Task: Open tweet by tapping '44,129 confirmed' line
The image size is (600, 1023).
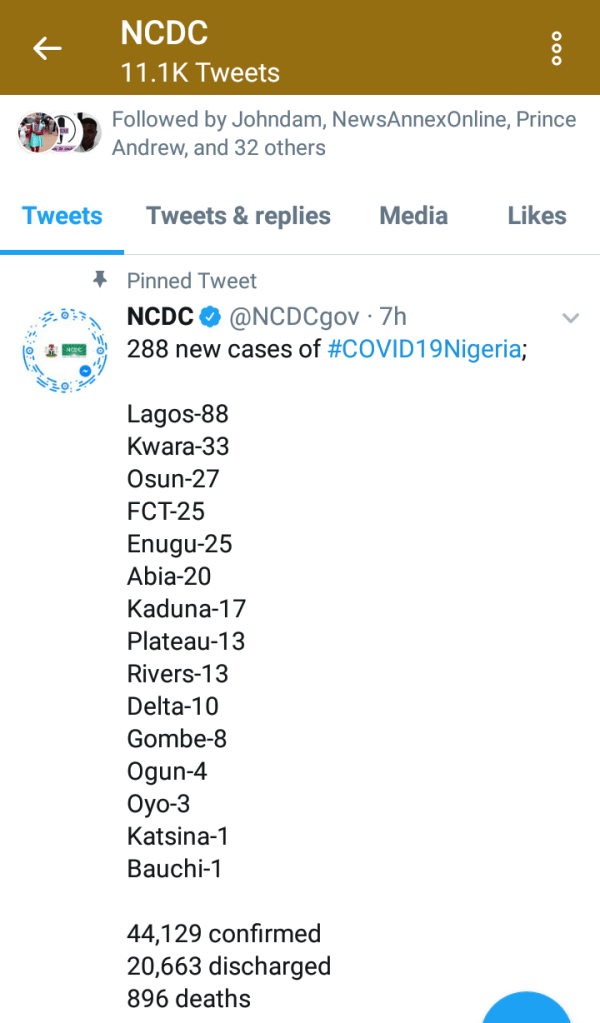Action: click(x=223, y=934)
